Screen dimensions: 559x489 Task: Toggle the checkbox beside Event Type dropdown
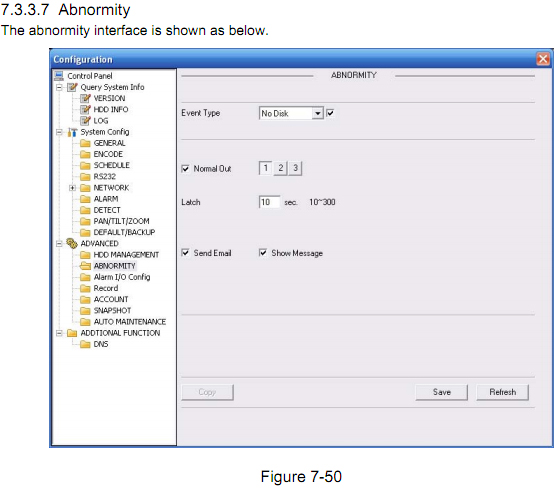point(330,113)
